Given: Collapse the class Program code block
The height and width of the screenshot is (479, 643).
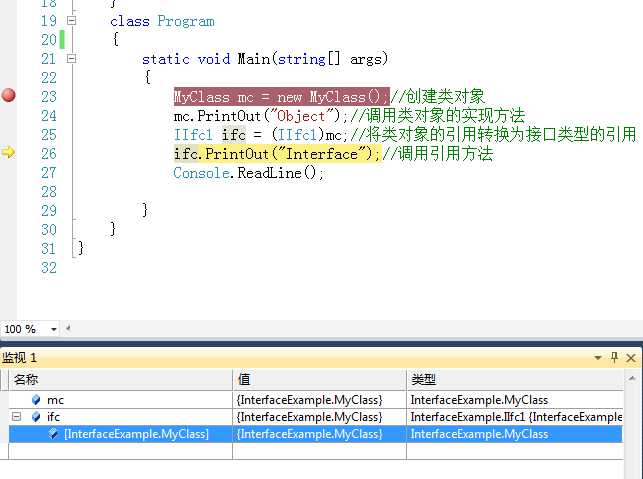Looking at the screenshot, I should click(x=71, y=21).
